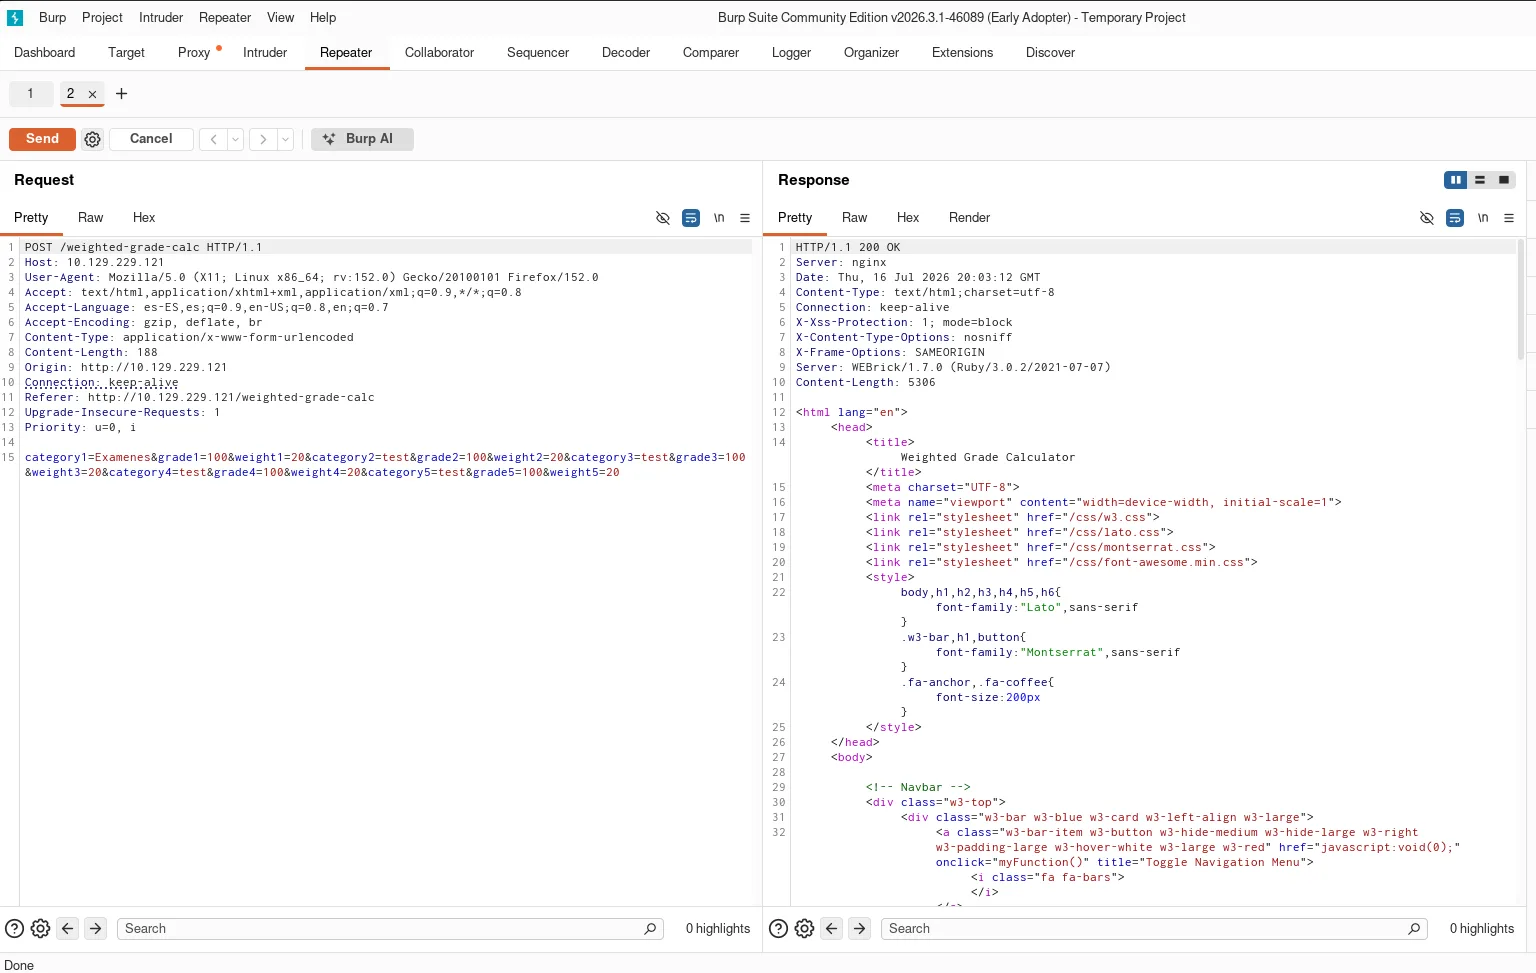Switch to the Decoder tab
The image size is (1536, 973).
coord(626,53)
